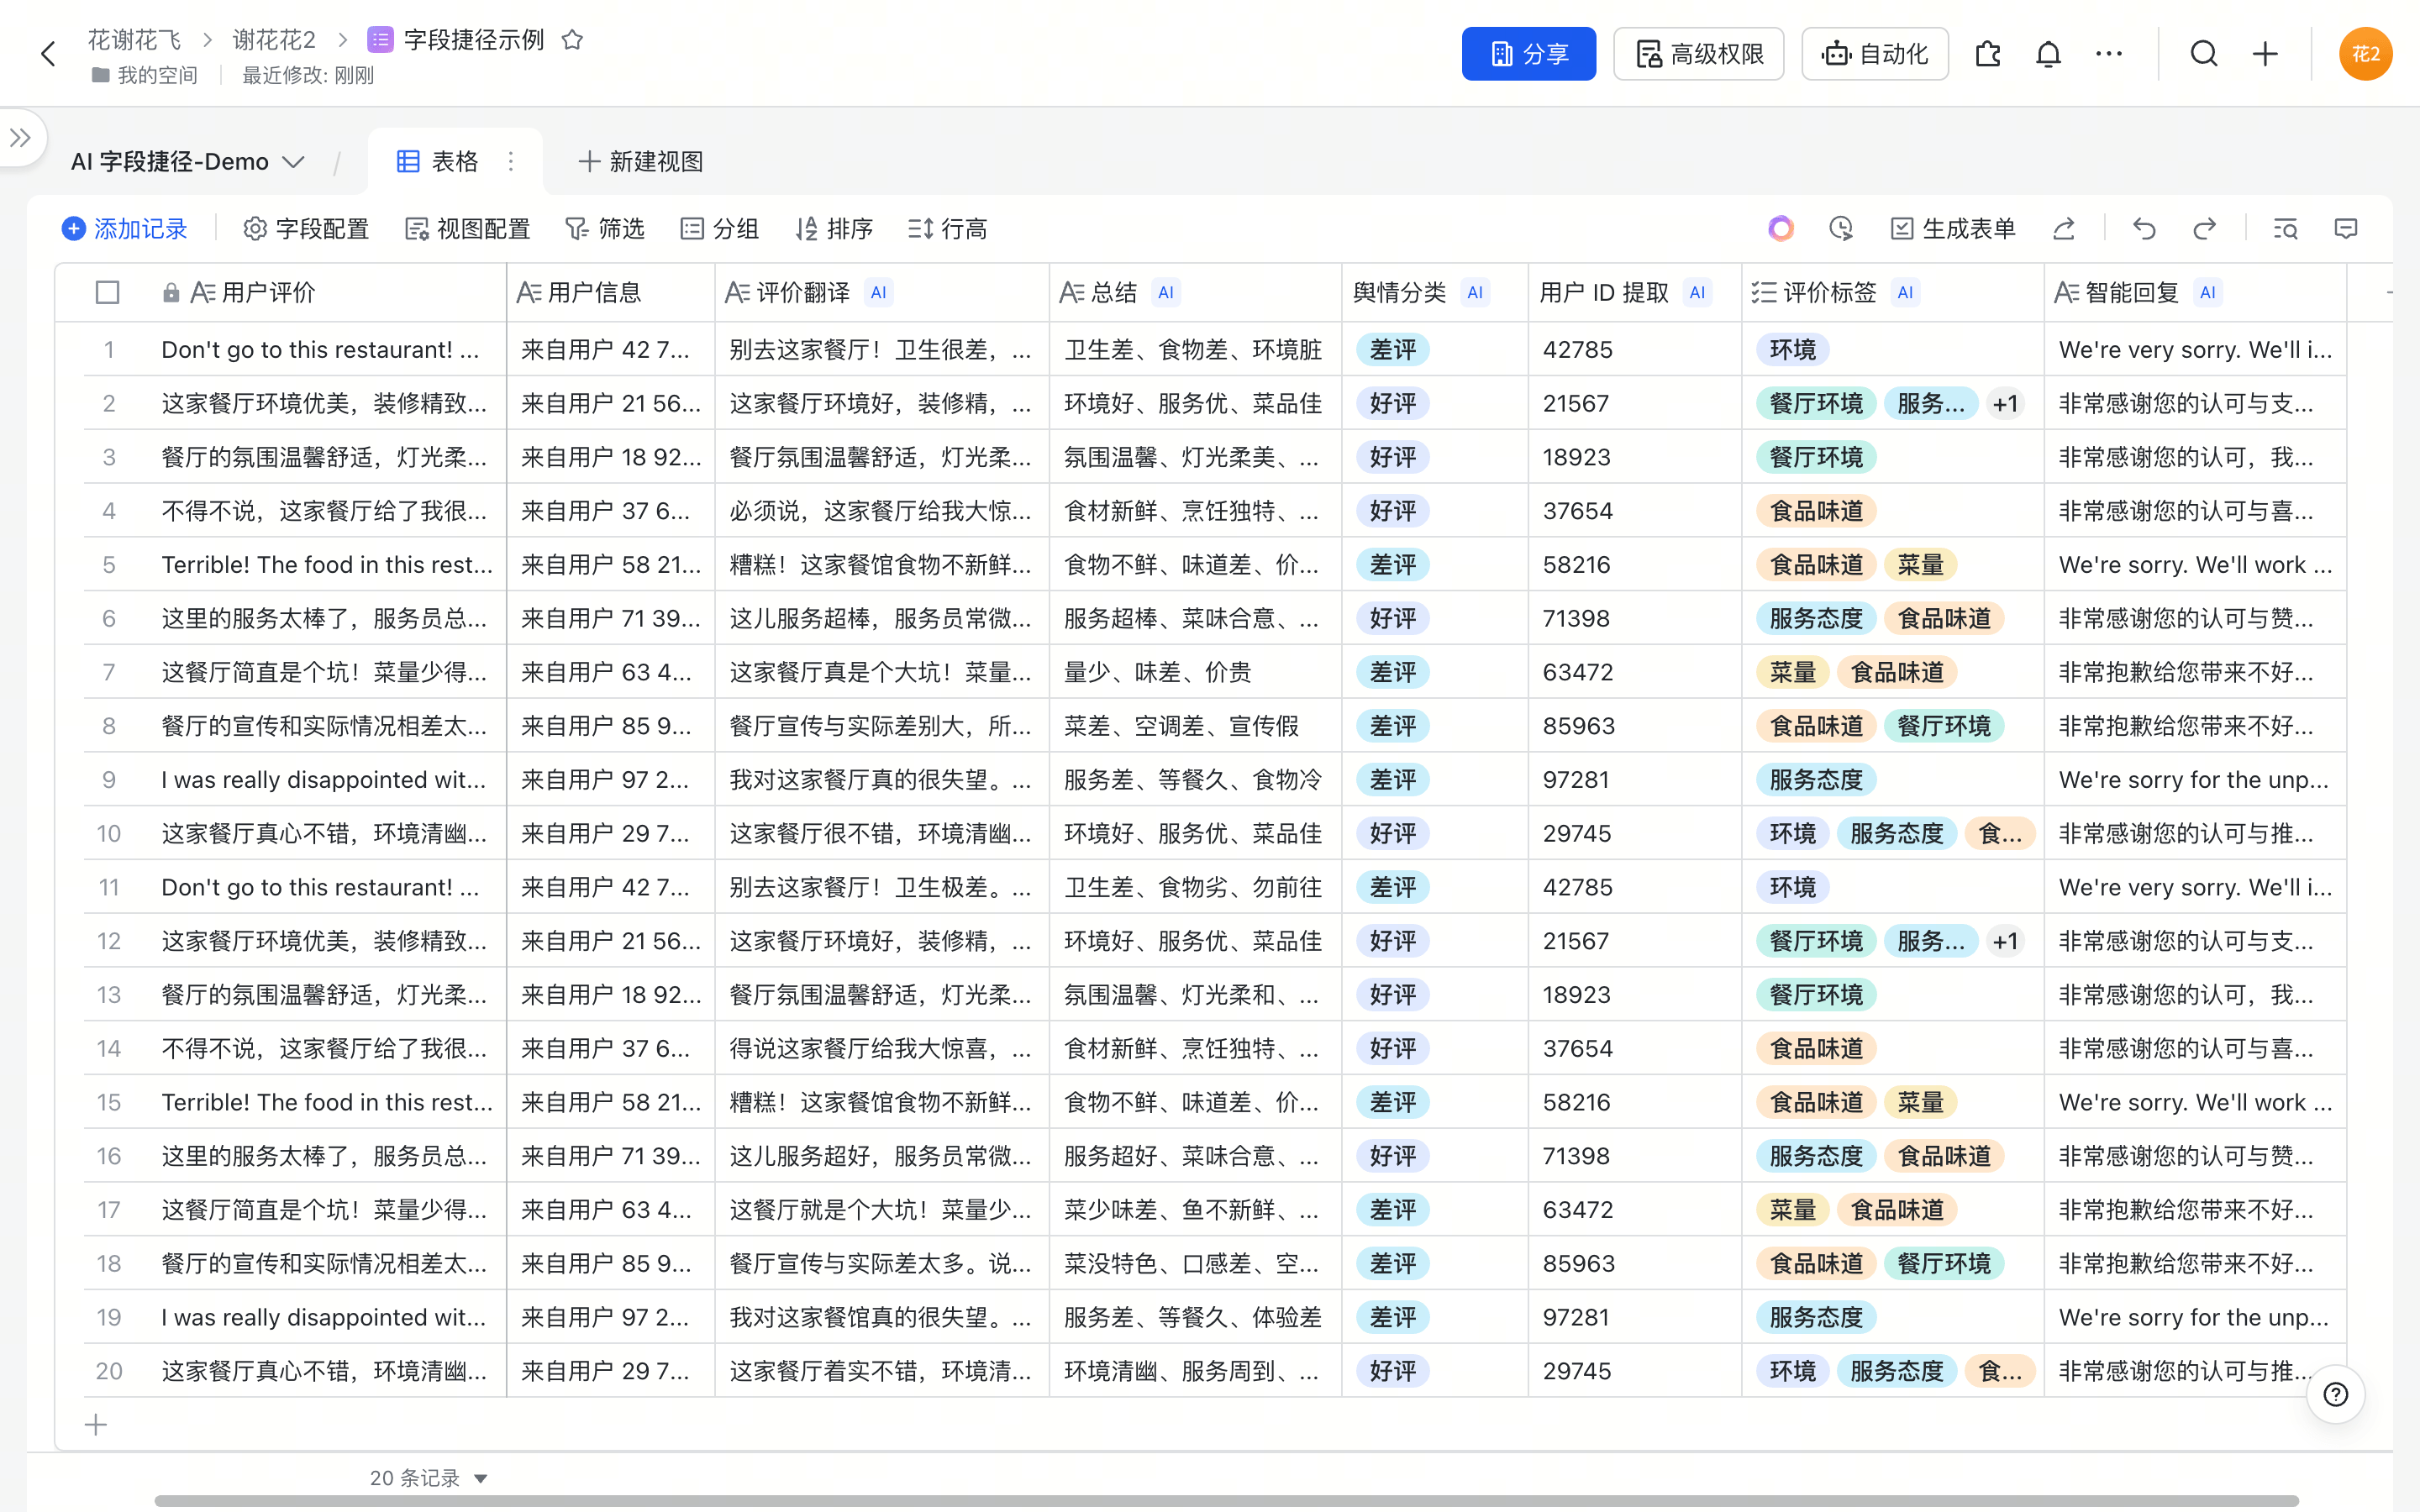
Task: Open the help question mark button
Action: (2335, 1394)
